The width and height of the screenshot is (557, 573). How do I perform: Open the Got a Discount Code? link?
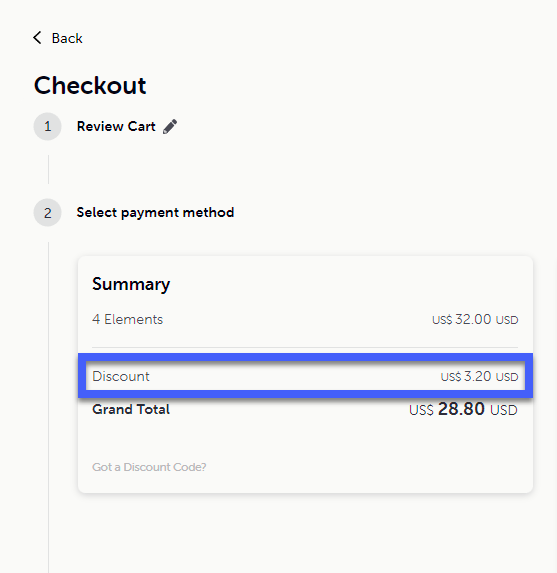pyautogui.click(x=149, y=467)
